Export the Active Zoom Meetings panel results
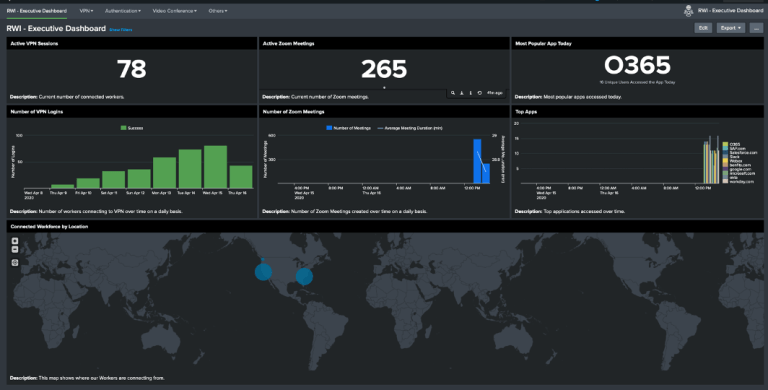The width and height of the screenshot is (768, 390). coord(462,93)
